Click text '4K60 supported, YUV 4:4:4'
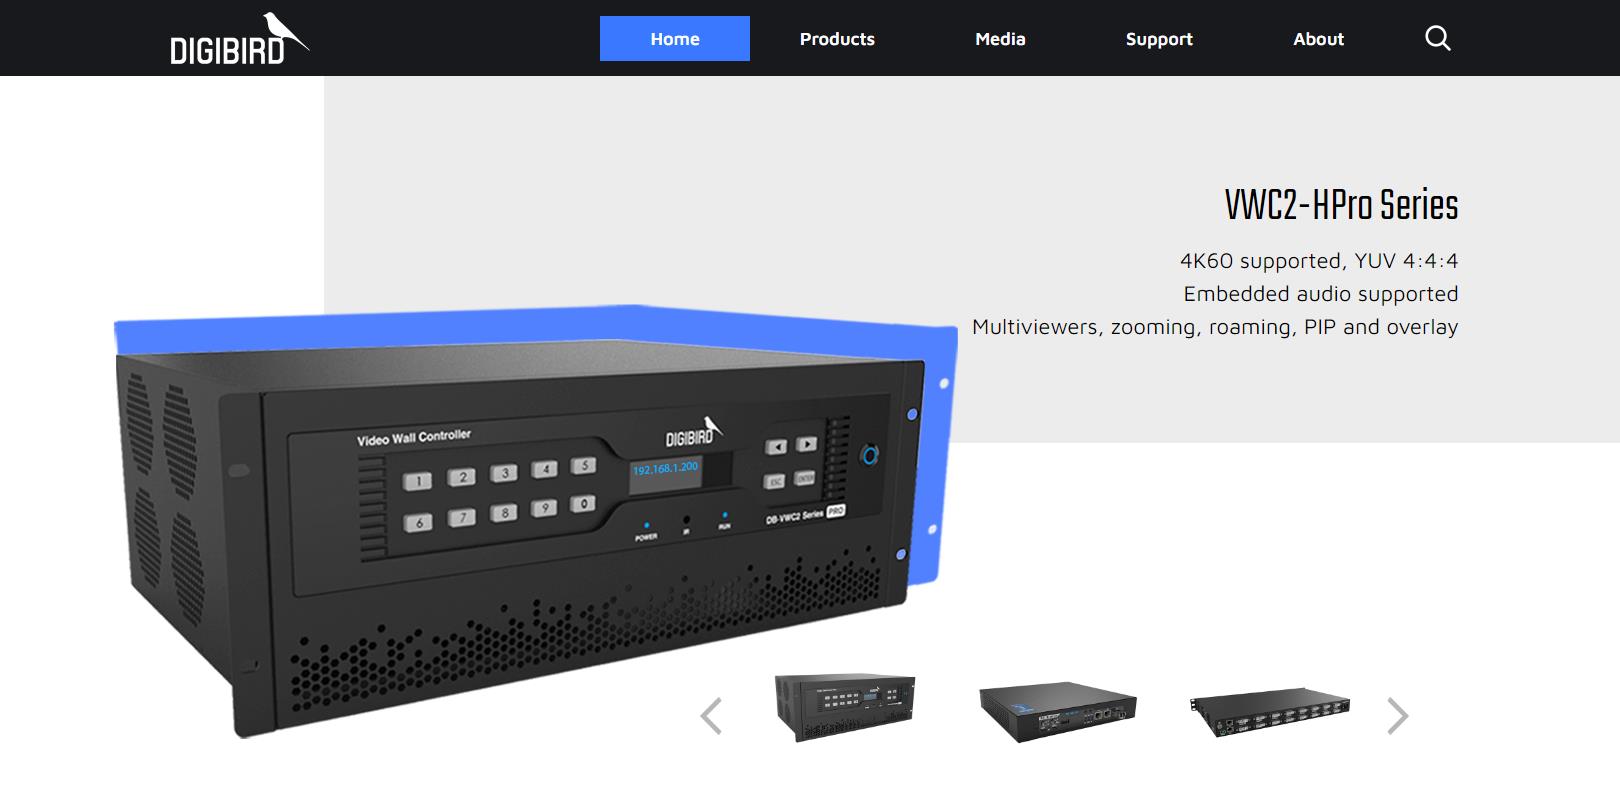 click(x=1319, y=261)
